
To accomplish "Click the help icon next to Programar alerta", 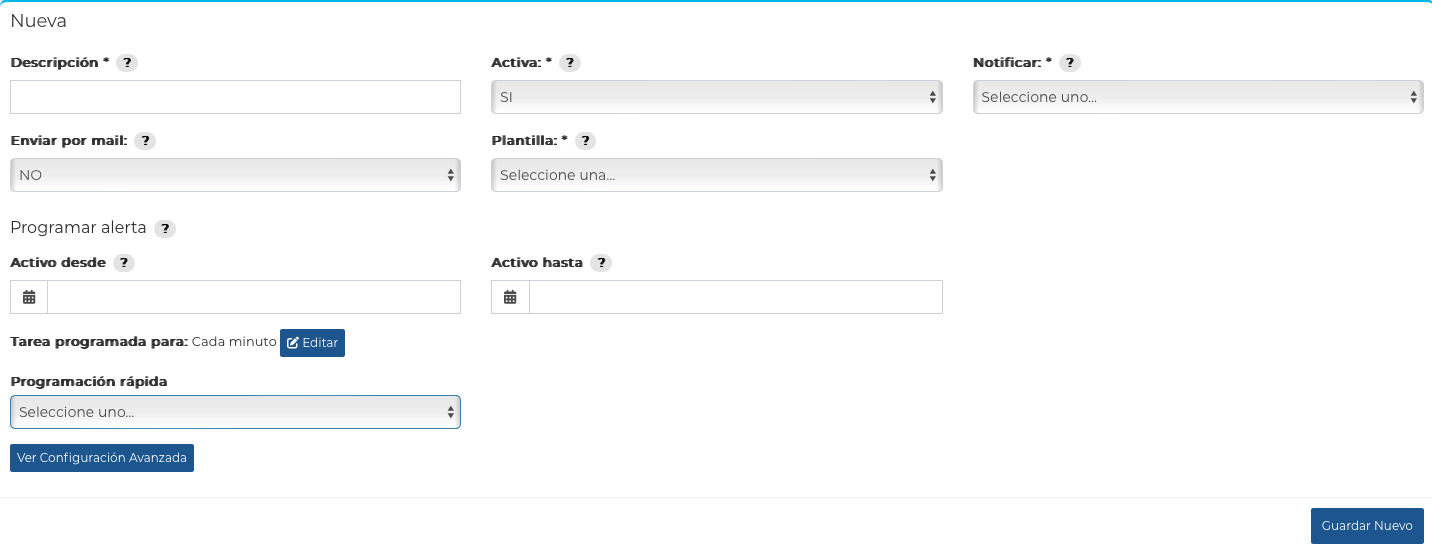I will (165, 229).
